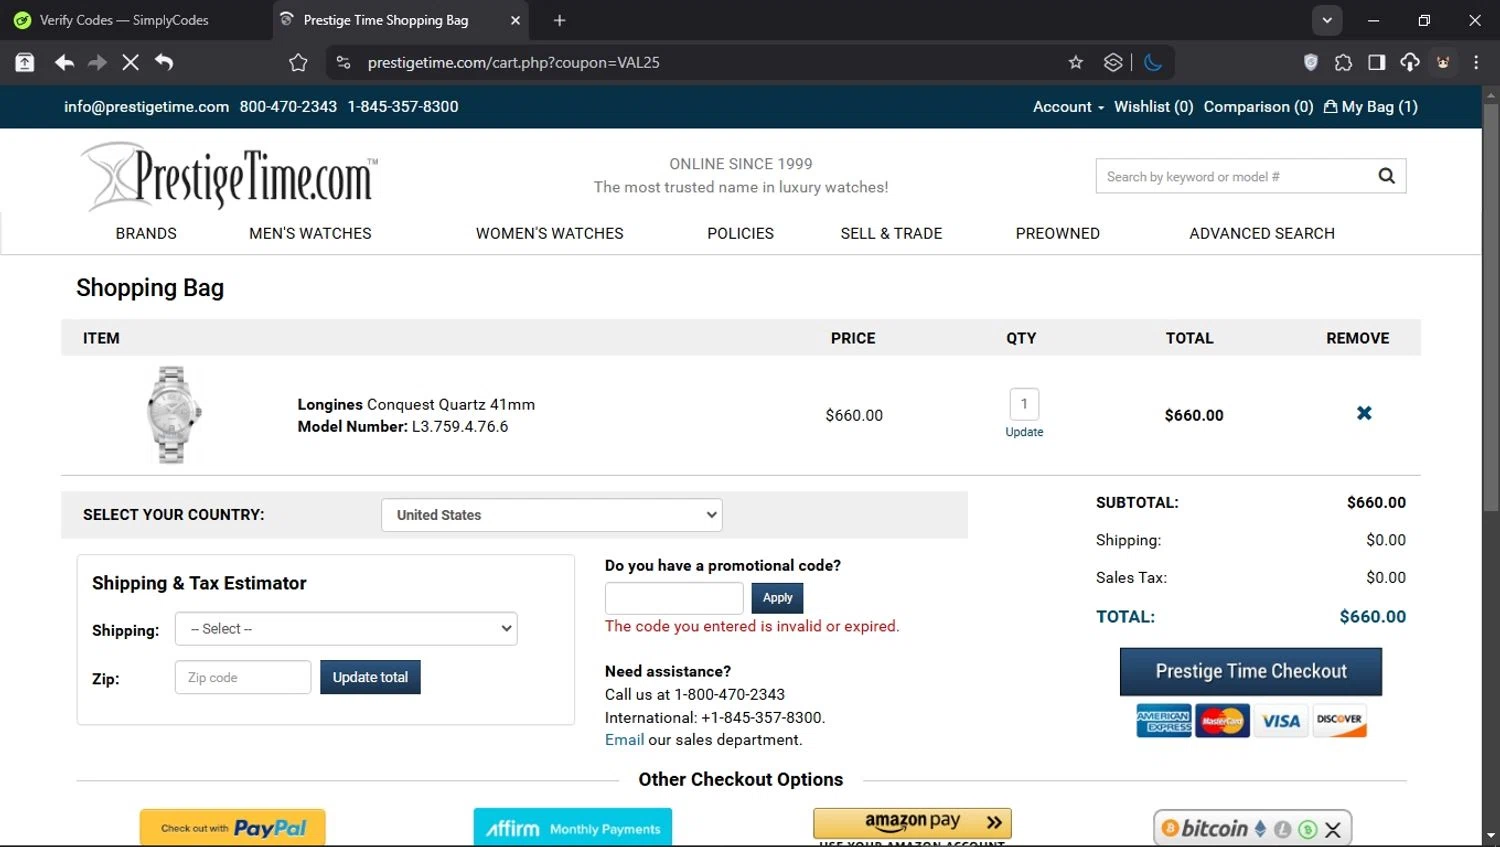Click Comparison (0) link
Screen dimensions: 1500x847
1258,107
